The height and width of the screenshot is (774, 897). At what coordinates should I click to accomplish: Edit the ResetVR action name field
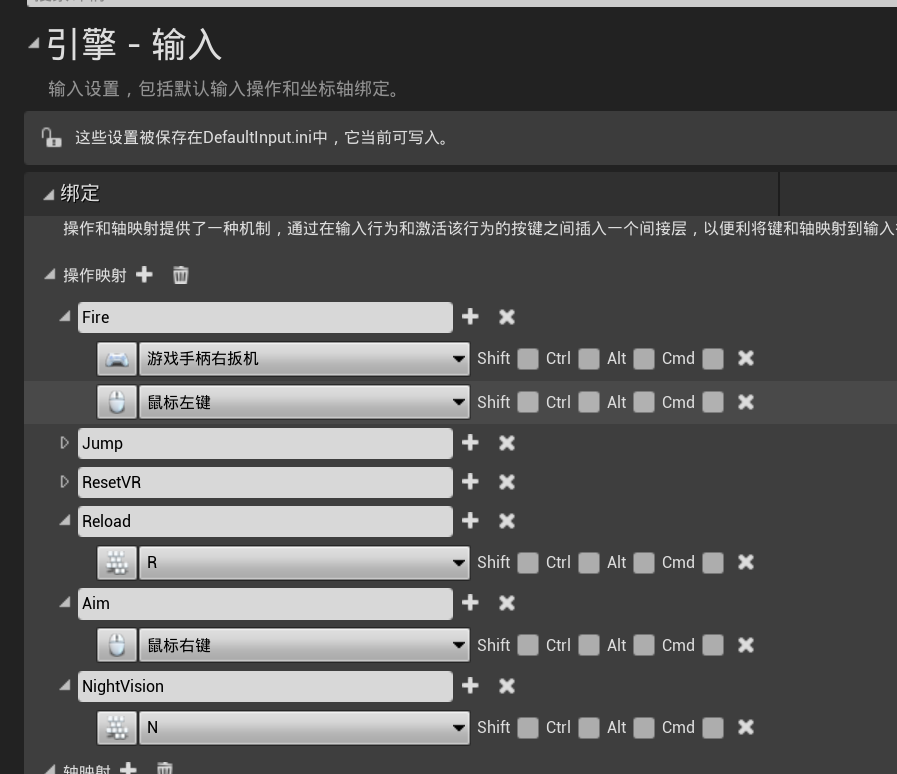point(265,482)
